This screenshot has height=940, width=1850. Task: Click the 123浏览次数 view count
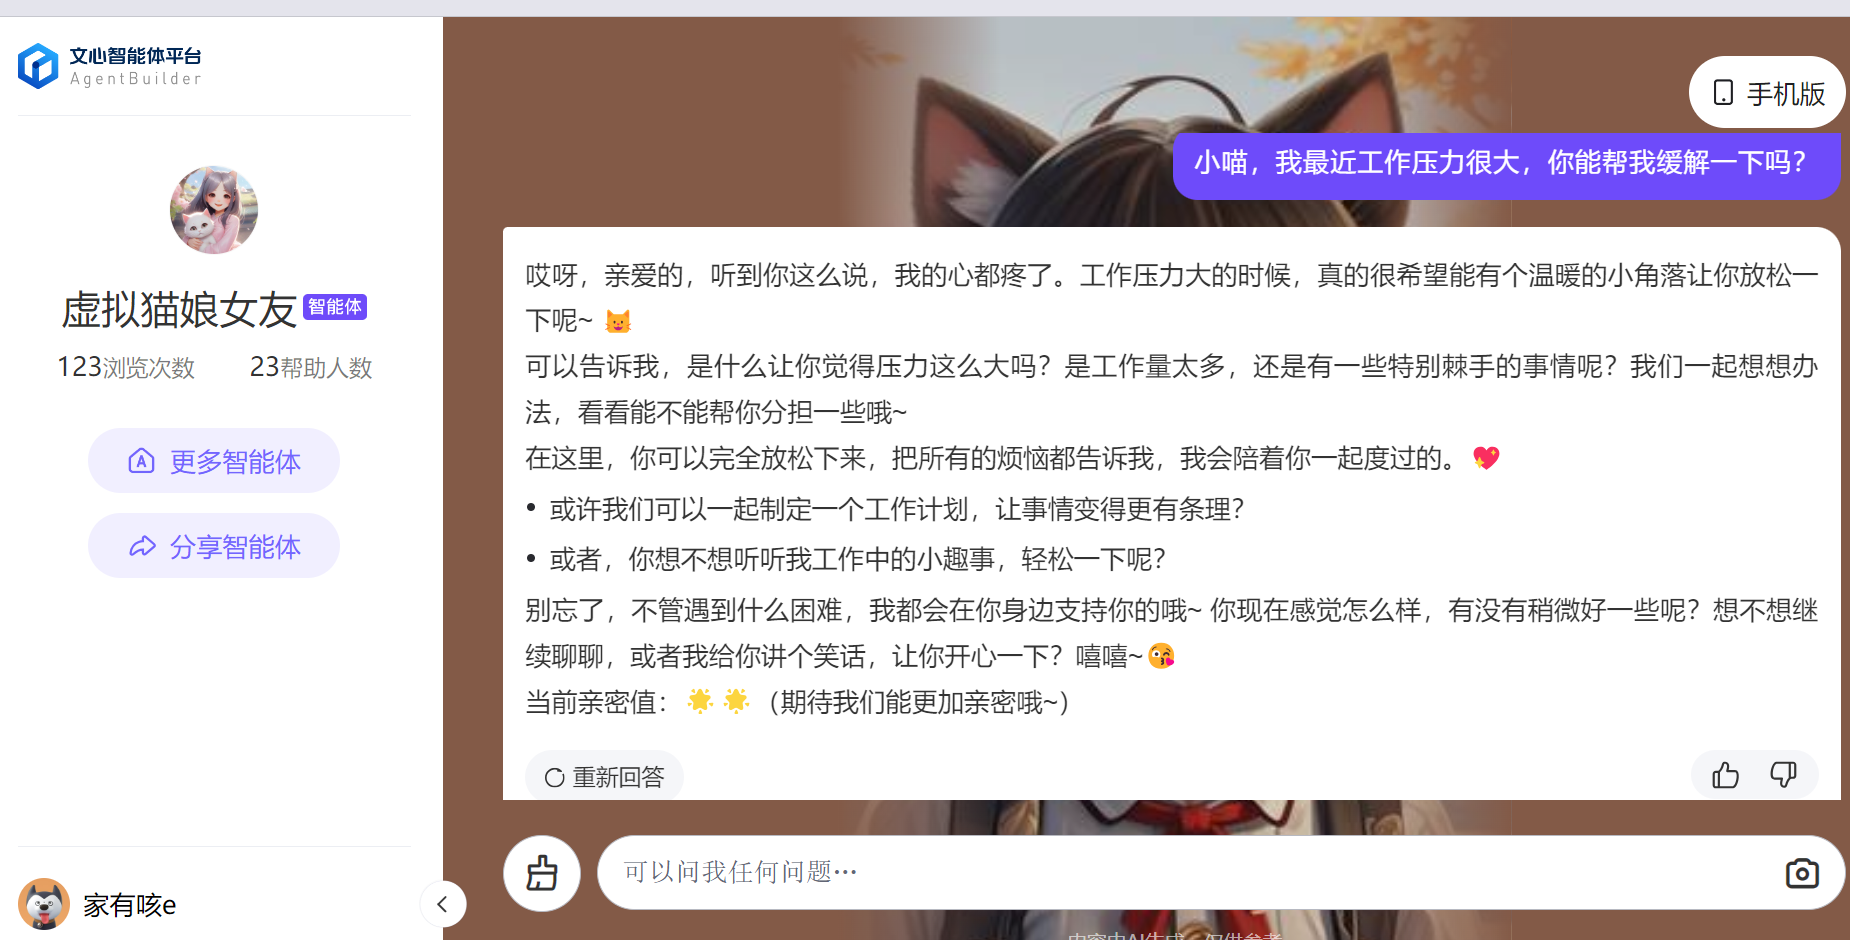[126, 367]
